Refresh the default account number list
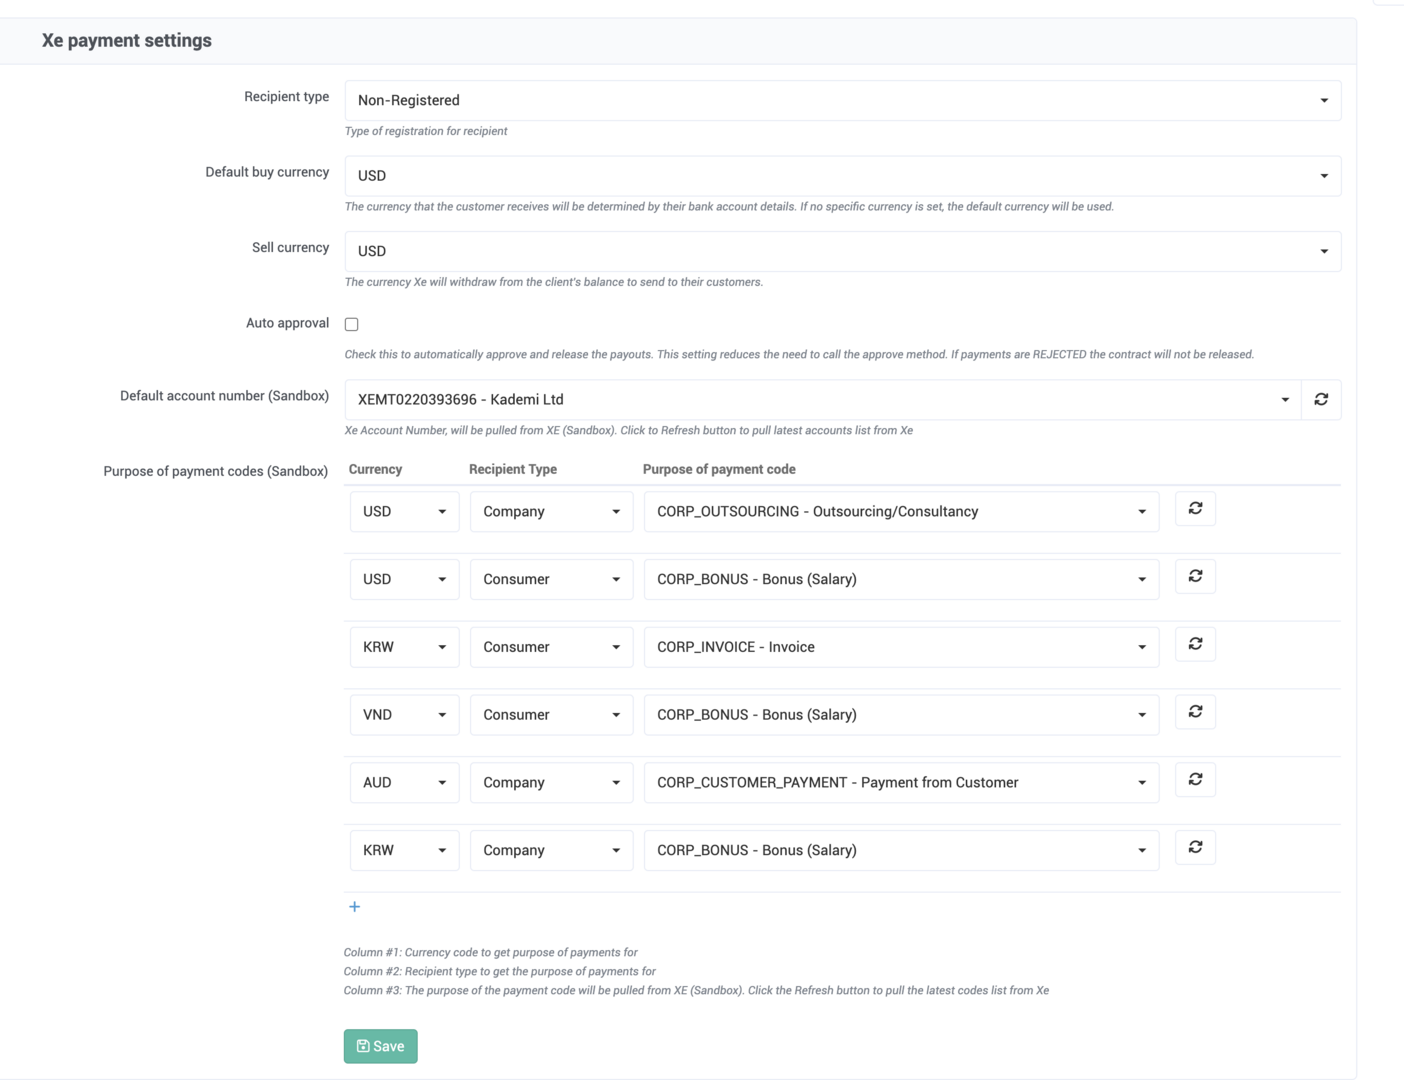 click(x=1321, y=399)
